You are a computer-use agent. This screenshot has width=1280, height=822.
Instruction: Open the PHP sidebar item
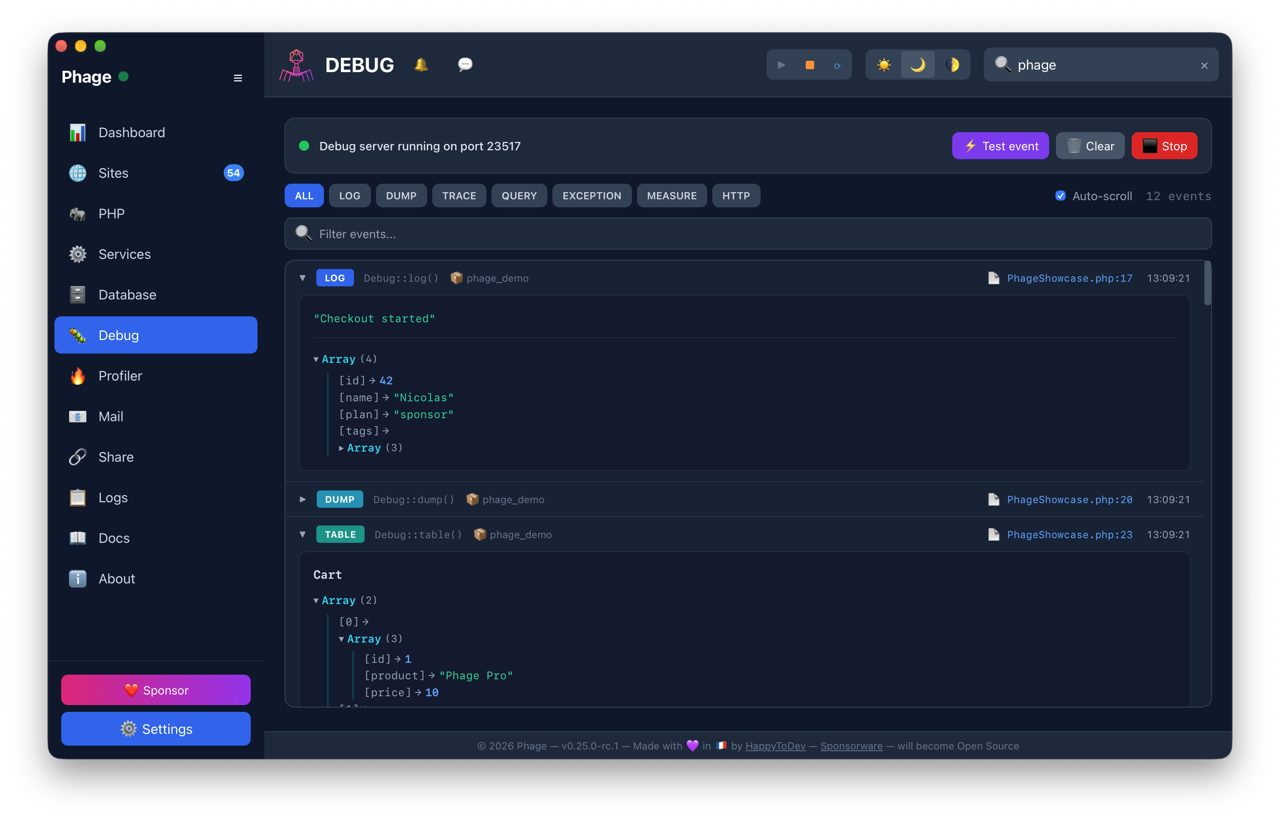[156, 213]
